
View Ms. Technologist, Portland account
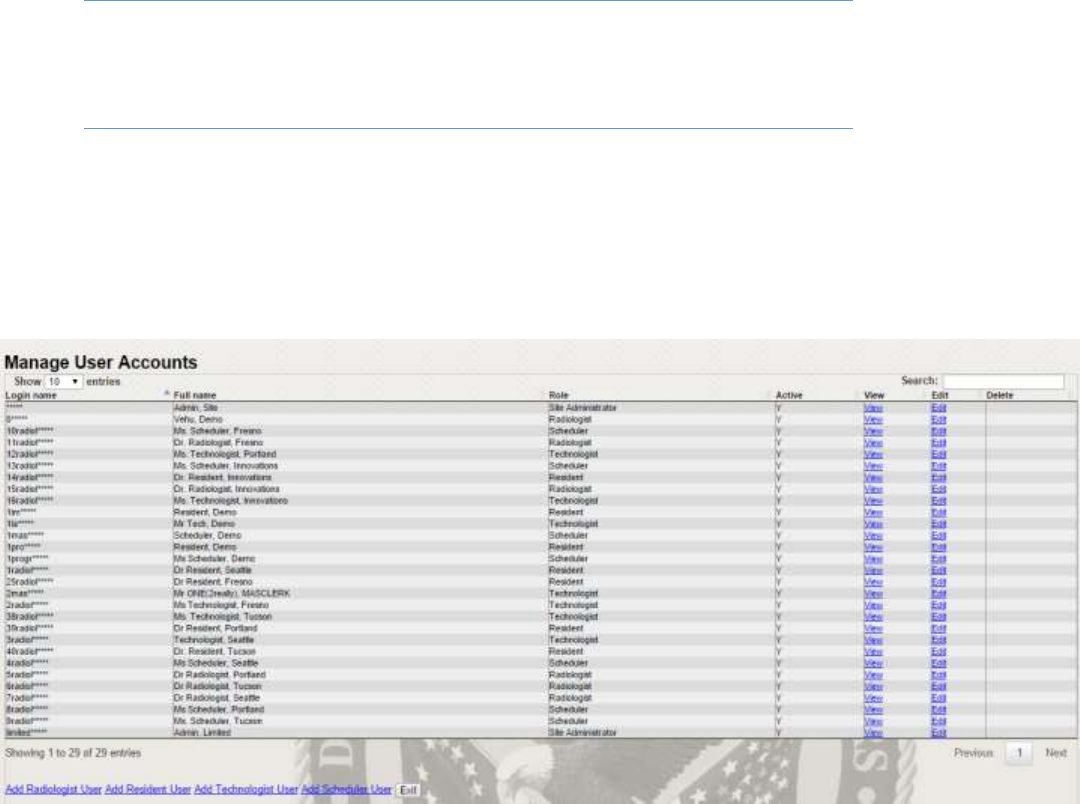click(873, 455)
